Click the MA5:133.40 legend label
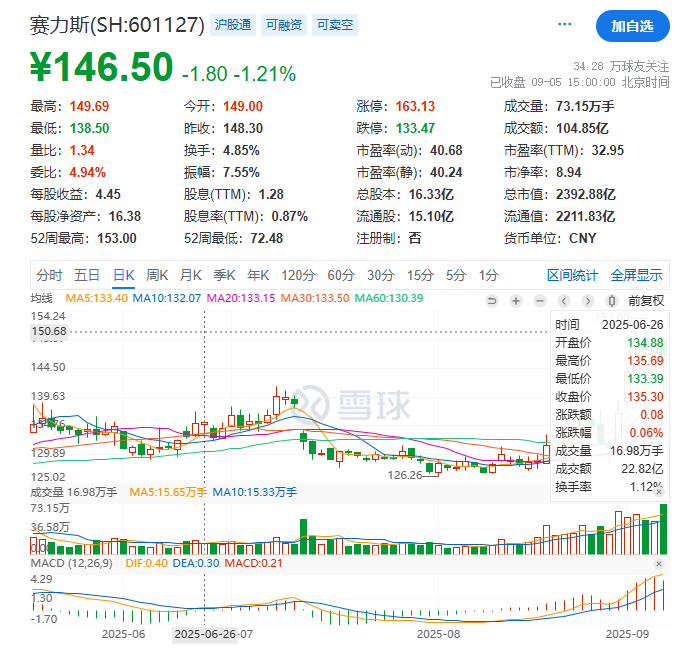 [96, 298]
